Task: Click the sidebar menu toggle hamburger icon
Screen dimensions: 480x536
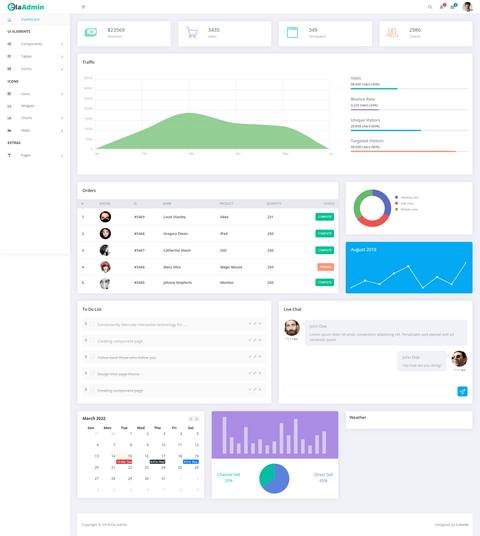Action: pos(83,6)
